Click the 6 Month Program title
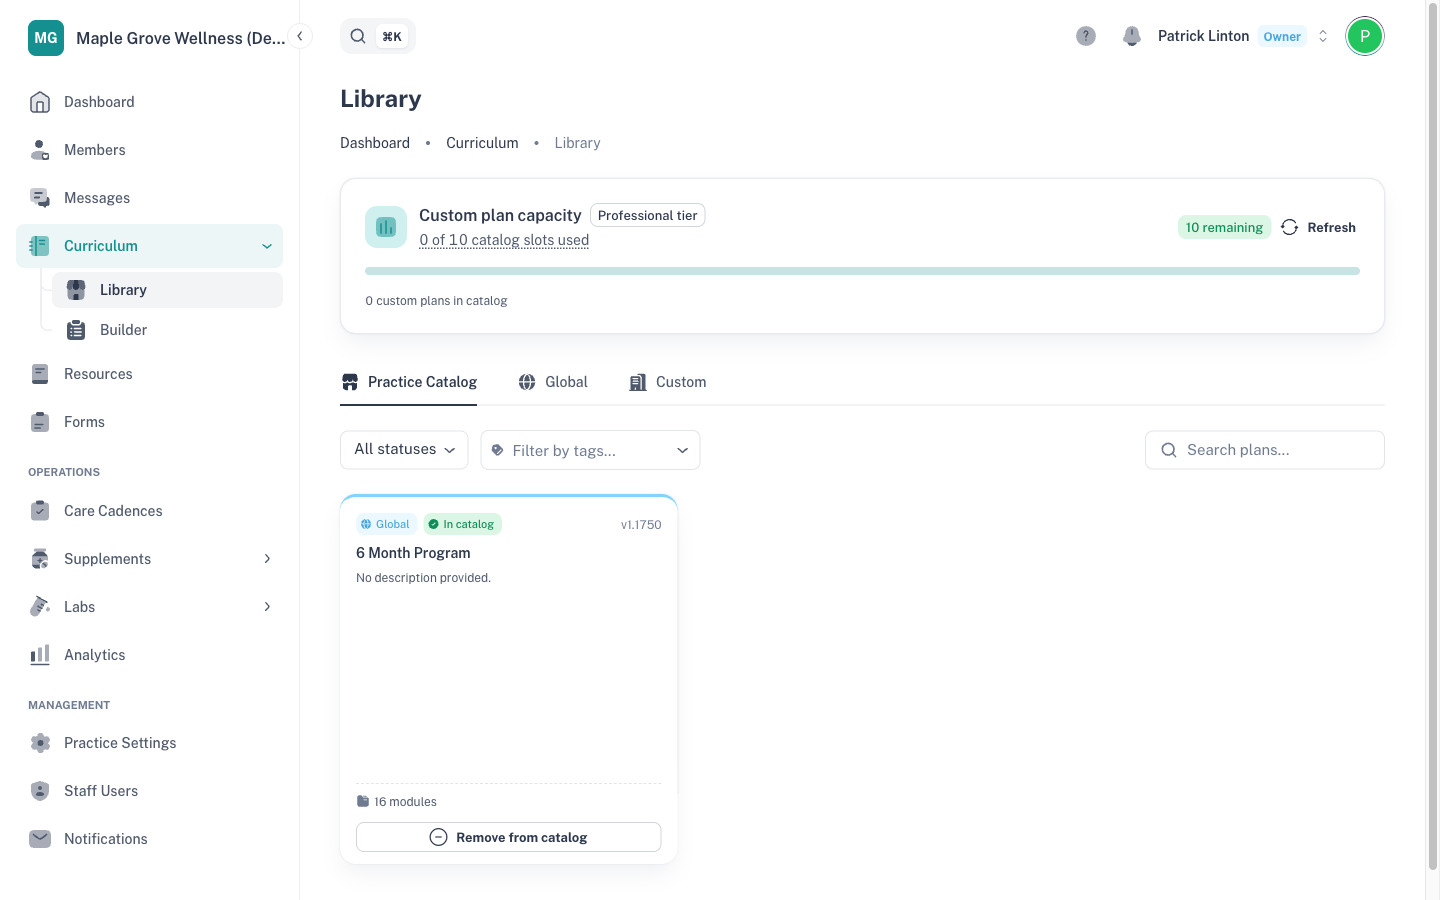This screenshot has width=1440, height=900. tap(413, 553)
